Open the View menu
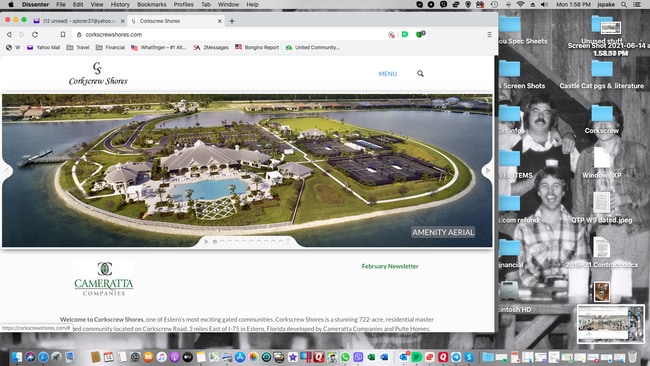The image size is (650, 366). tap(97, 5)
